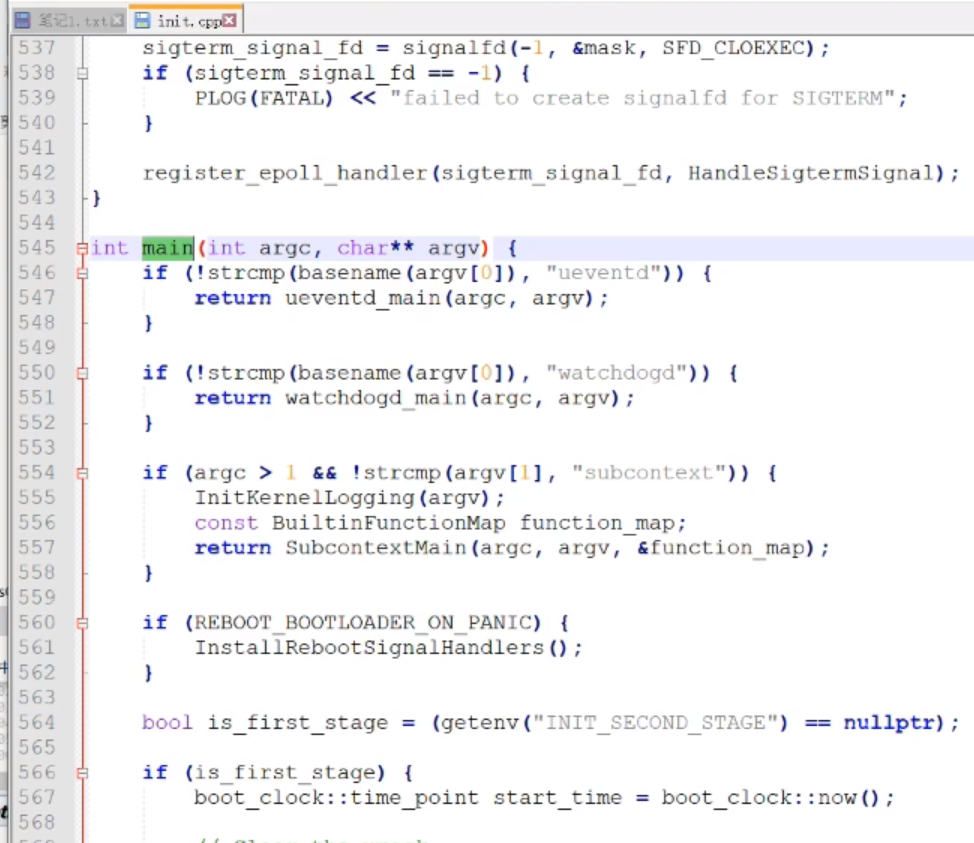Screen dimensions: 974x843
Task: Click BuiltinFunctionMap on line 556
Action: pos(389,523)
